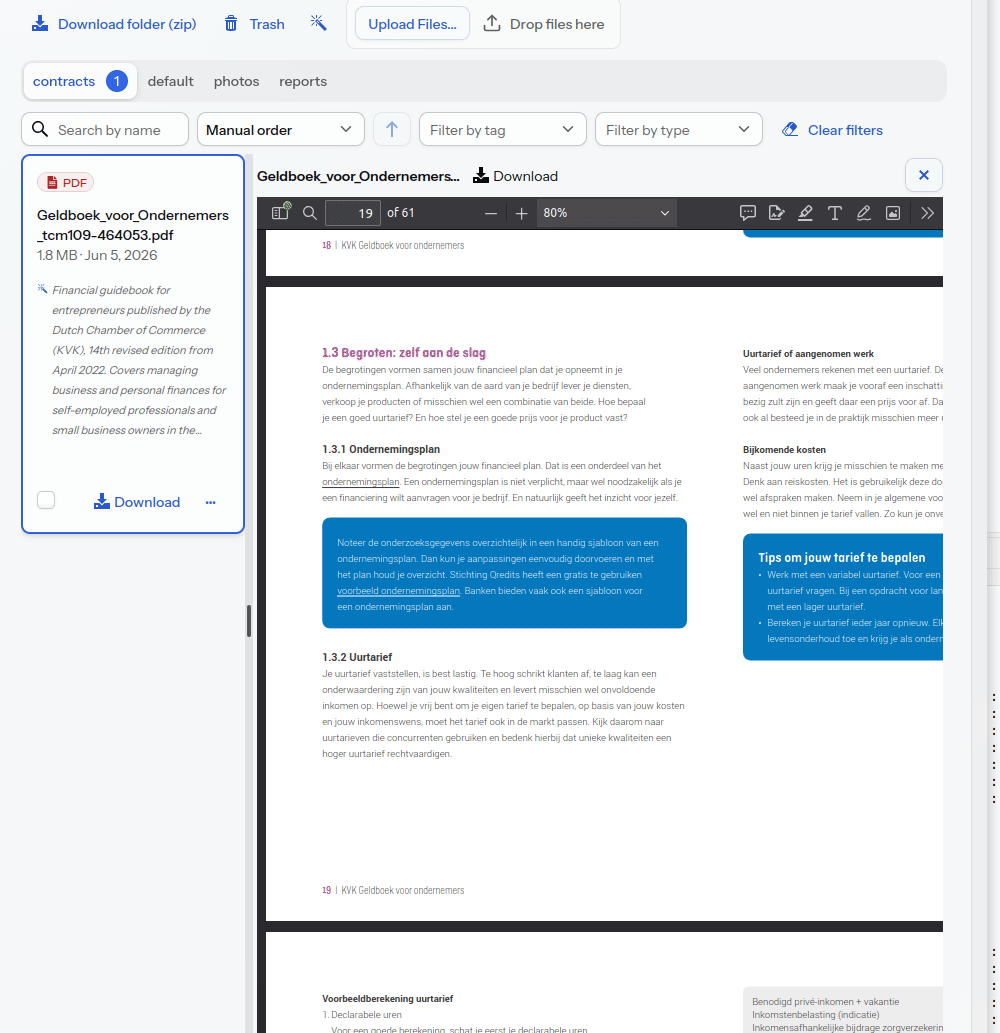Switch to the reports tab
Screen dimensions: 1000x1033
303,81
